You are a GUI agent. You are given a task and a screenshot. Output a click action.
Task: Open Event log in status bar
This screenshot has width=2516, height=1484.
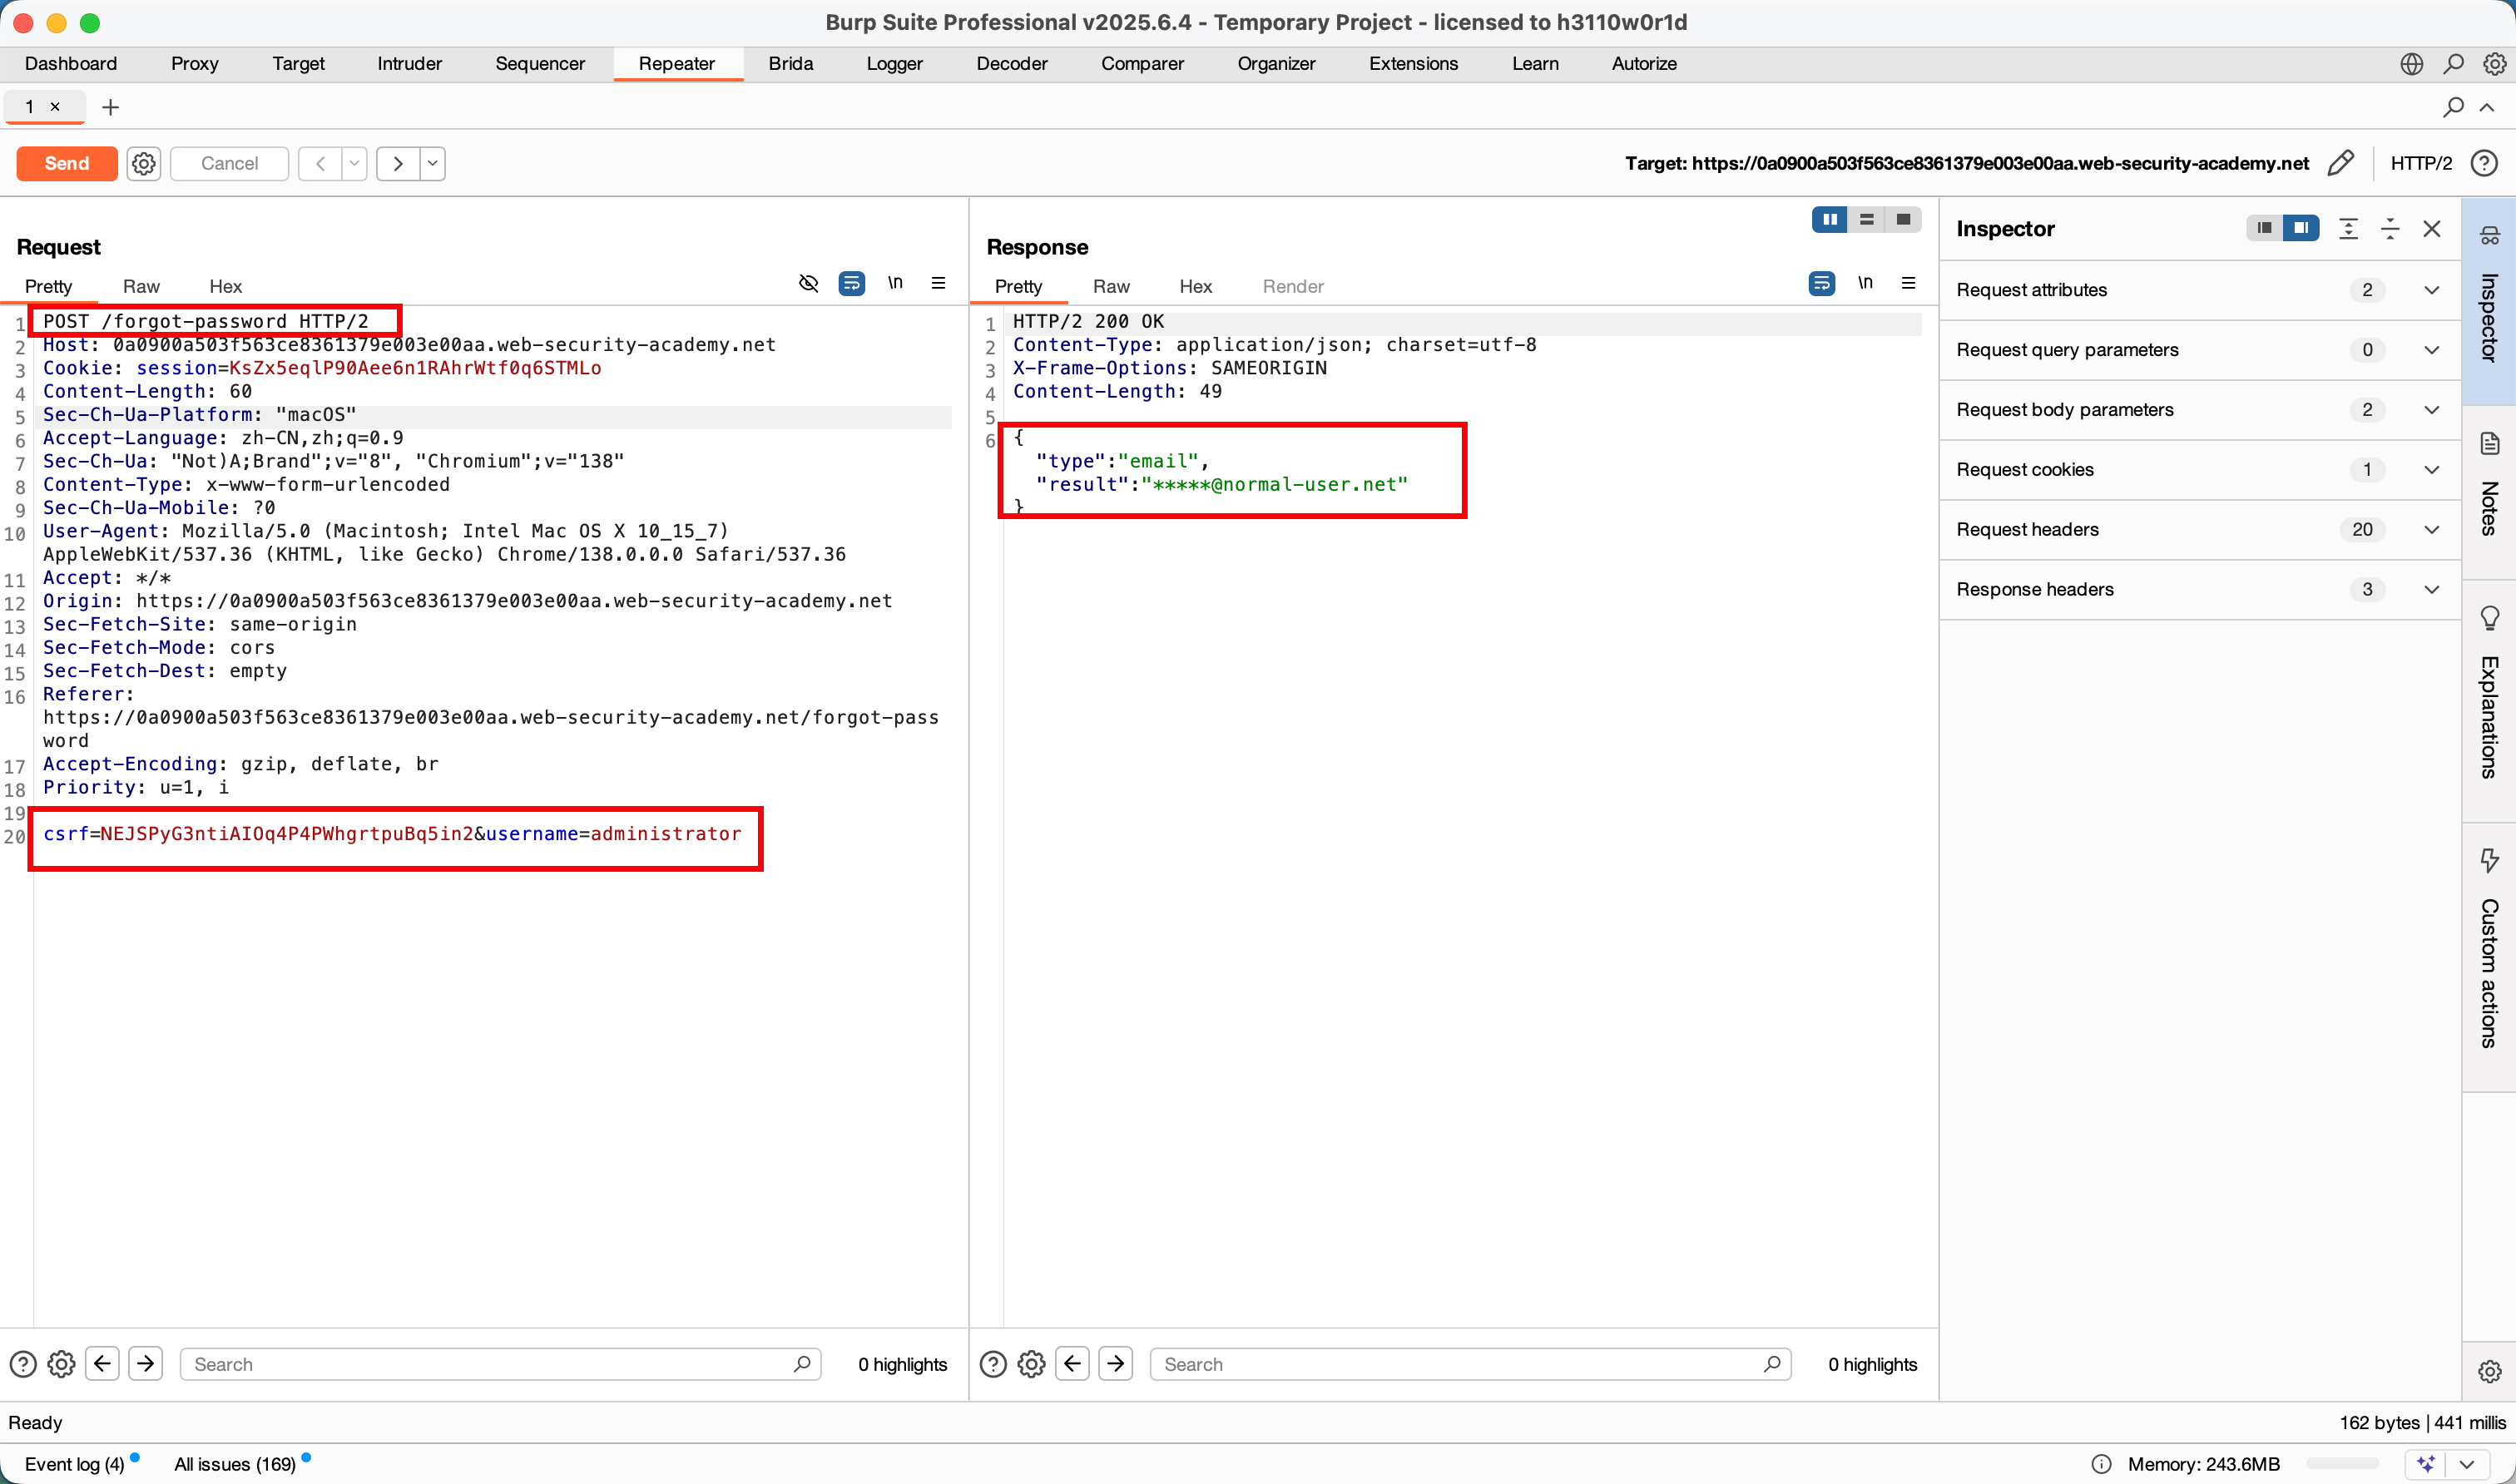(x=74, y=1464)
